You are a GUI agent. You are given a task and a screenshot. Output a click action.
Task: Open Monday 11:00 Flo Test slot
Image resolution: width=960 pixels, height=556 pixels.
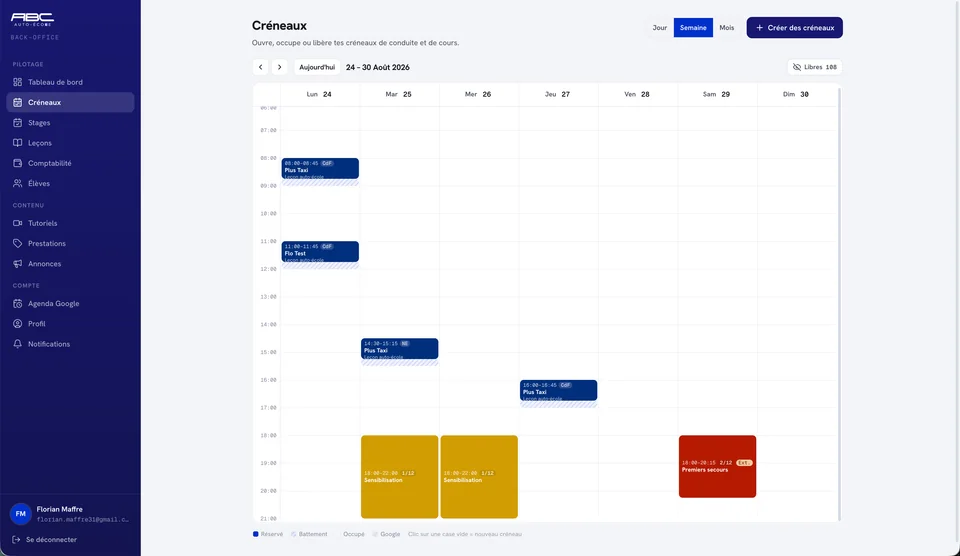pos(320,252)
